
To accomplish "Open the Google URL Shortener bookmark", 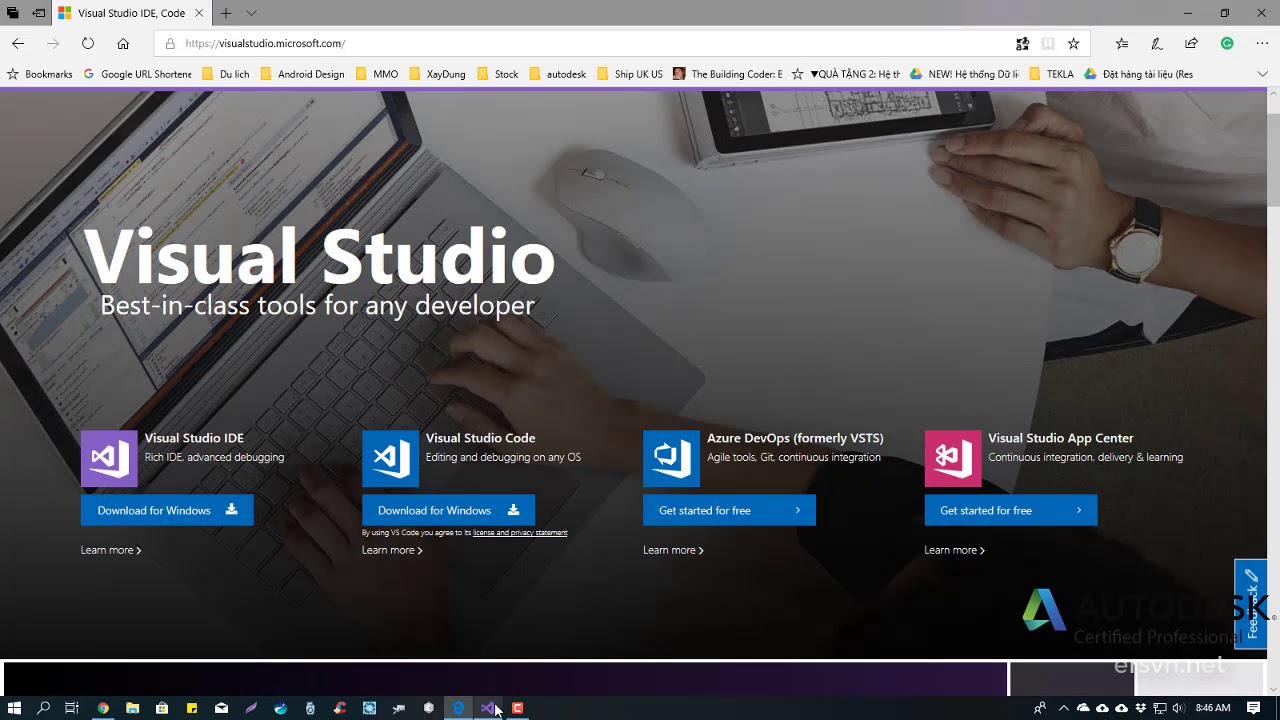I will (137, 74).
